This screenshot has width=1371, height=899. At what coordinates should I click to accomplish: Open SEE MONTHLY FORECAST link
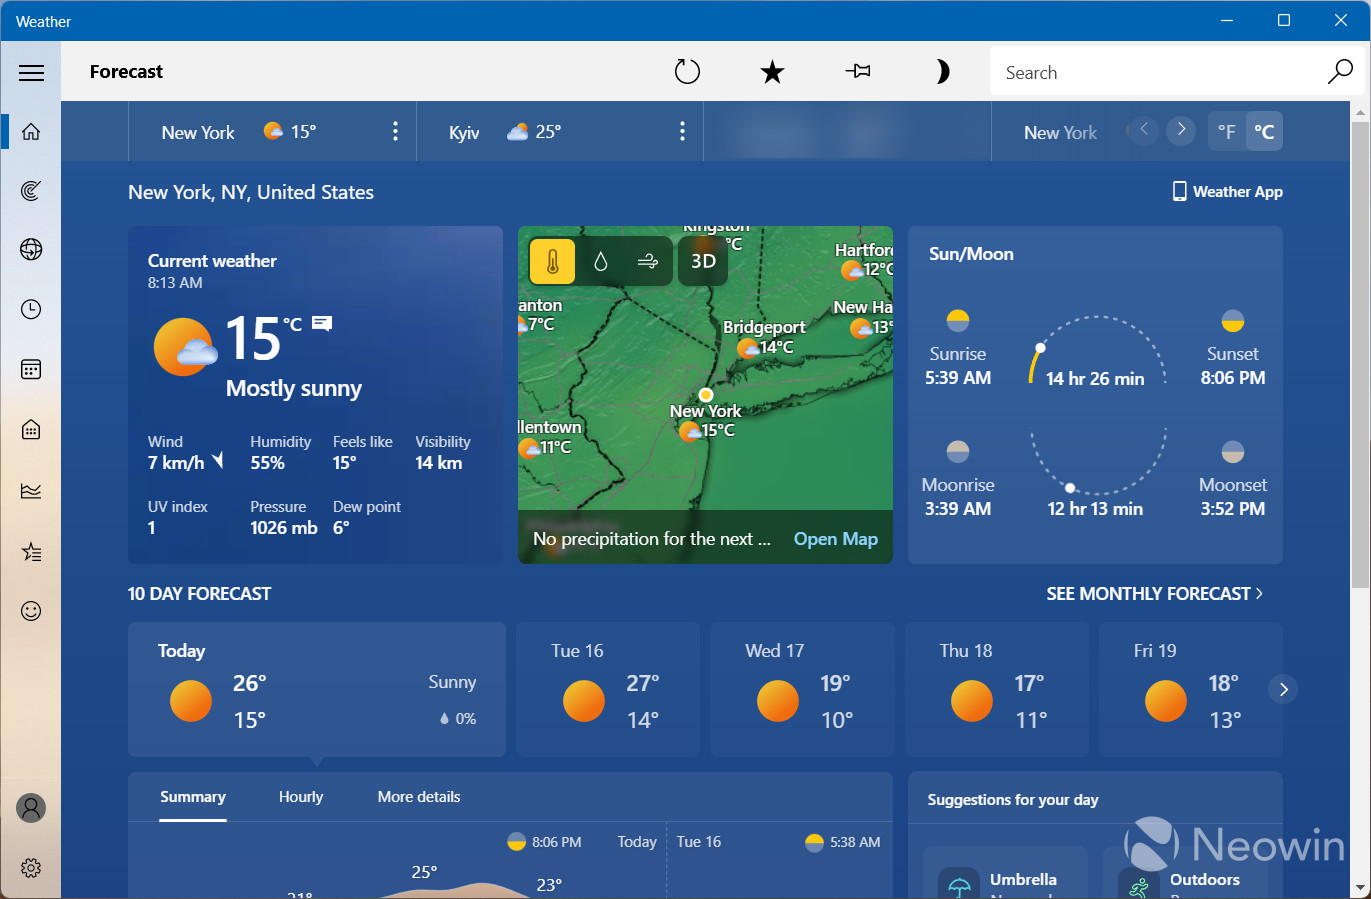click(x=1154, y=594)
